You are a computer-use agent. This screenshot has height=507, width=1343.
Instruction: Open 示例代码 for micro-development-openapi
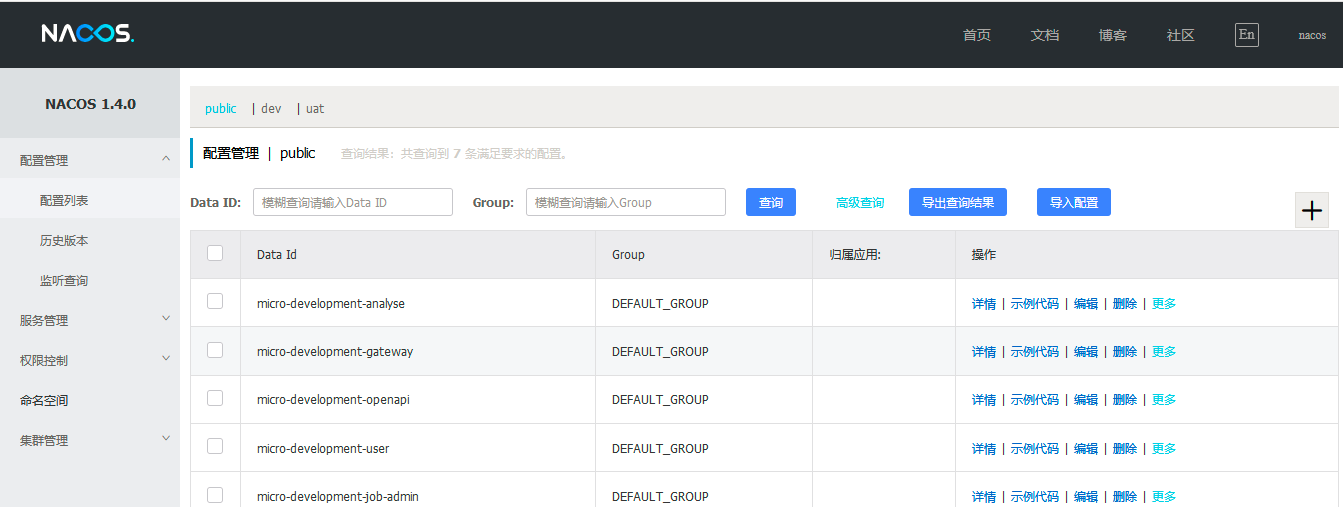(x=1035, y=399)
